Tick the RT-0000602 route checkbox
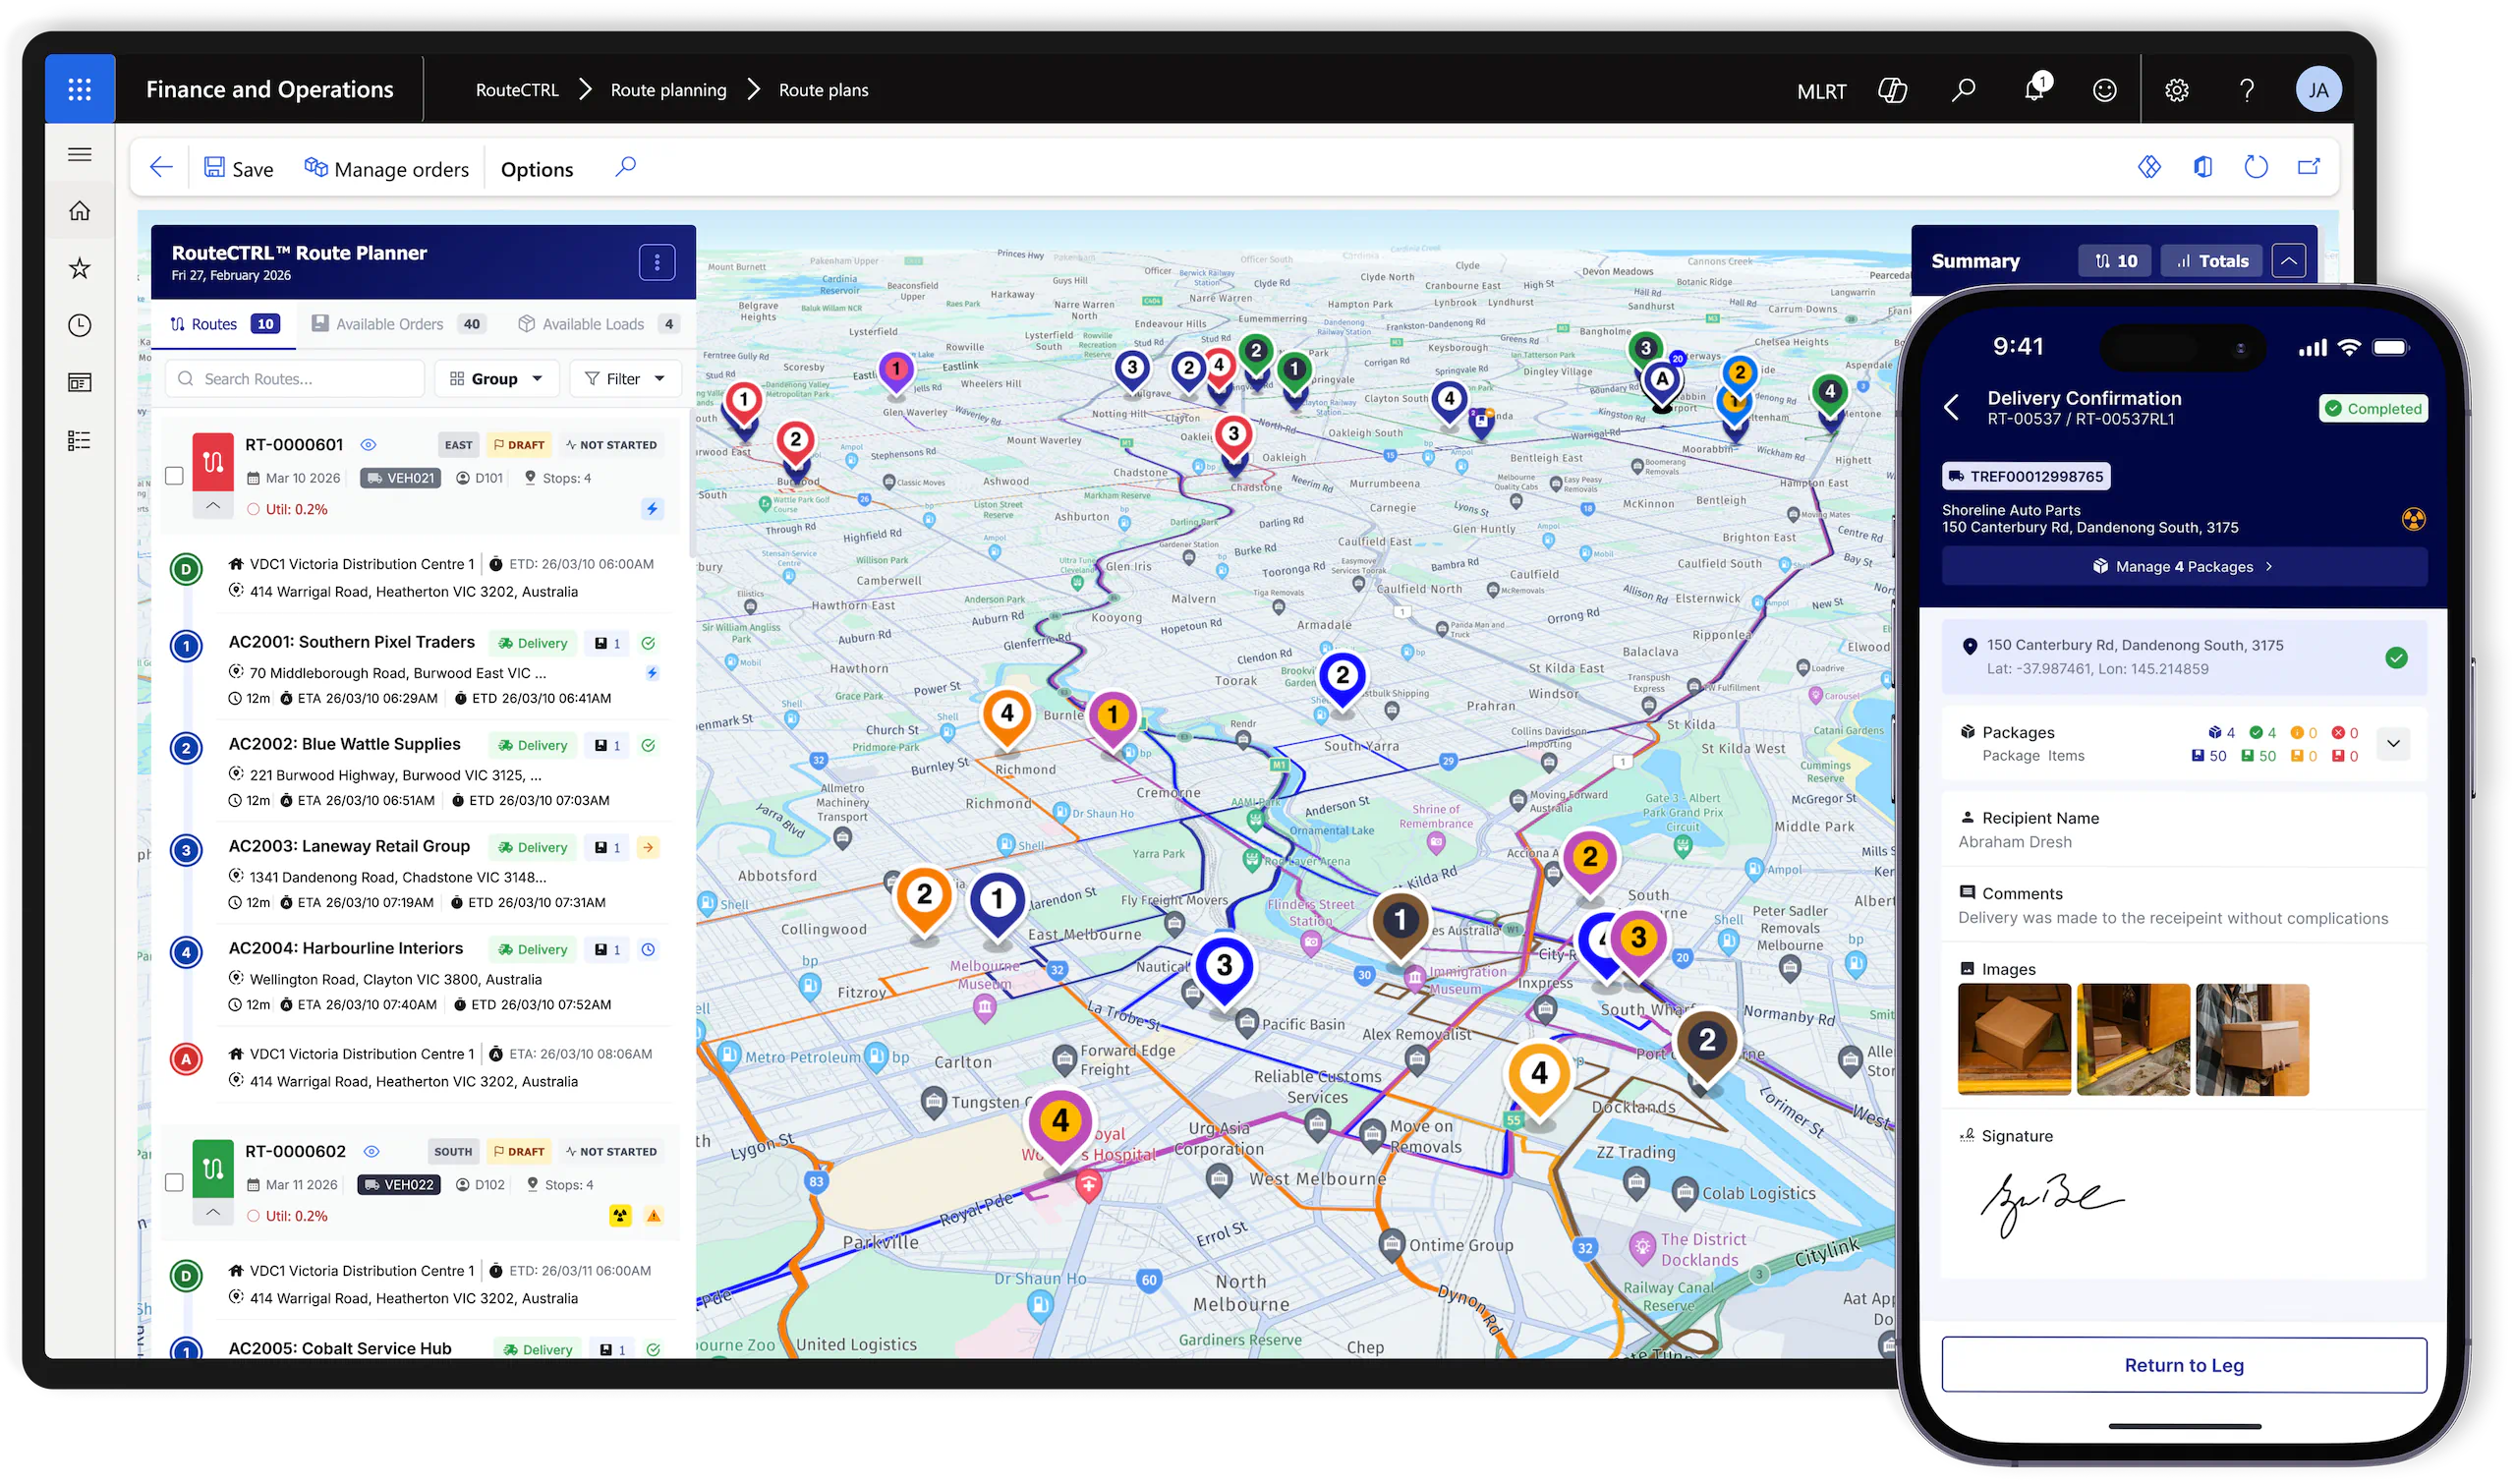This screenshot has width=2516, height=1484. [x=174, y=1184]
